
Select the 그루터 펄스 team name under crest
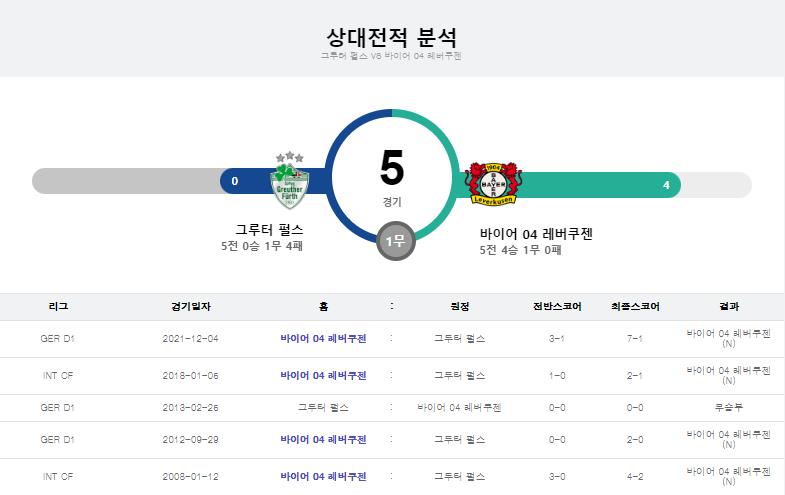click(269, 230)
